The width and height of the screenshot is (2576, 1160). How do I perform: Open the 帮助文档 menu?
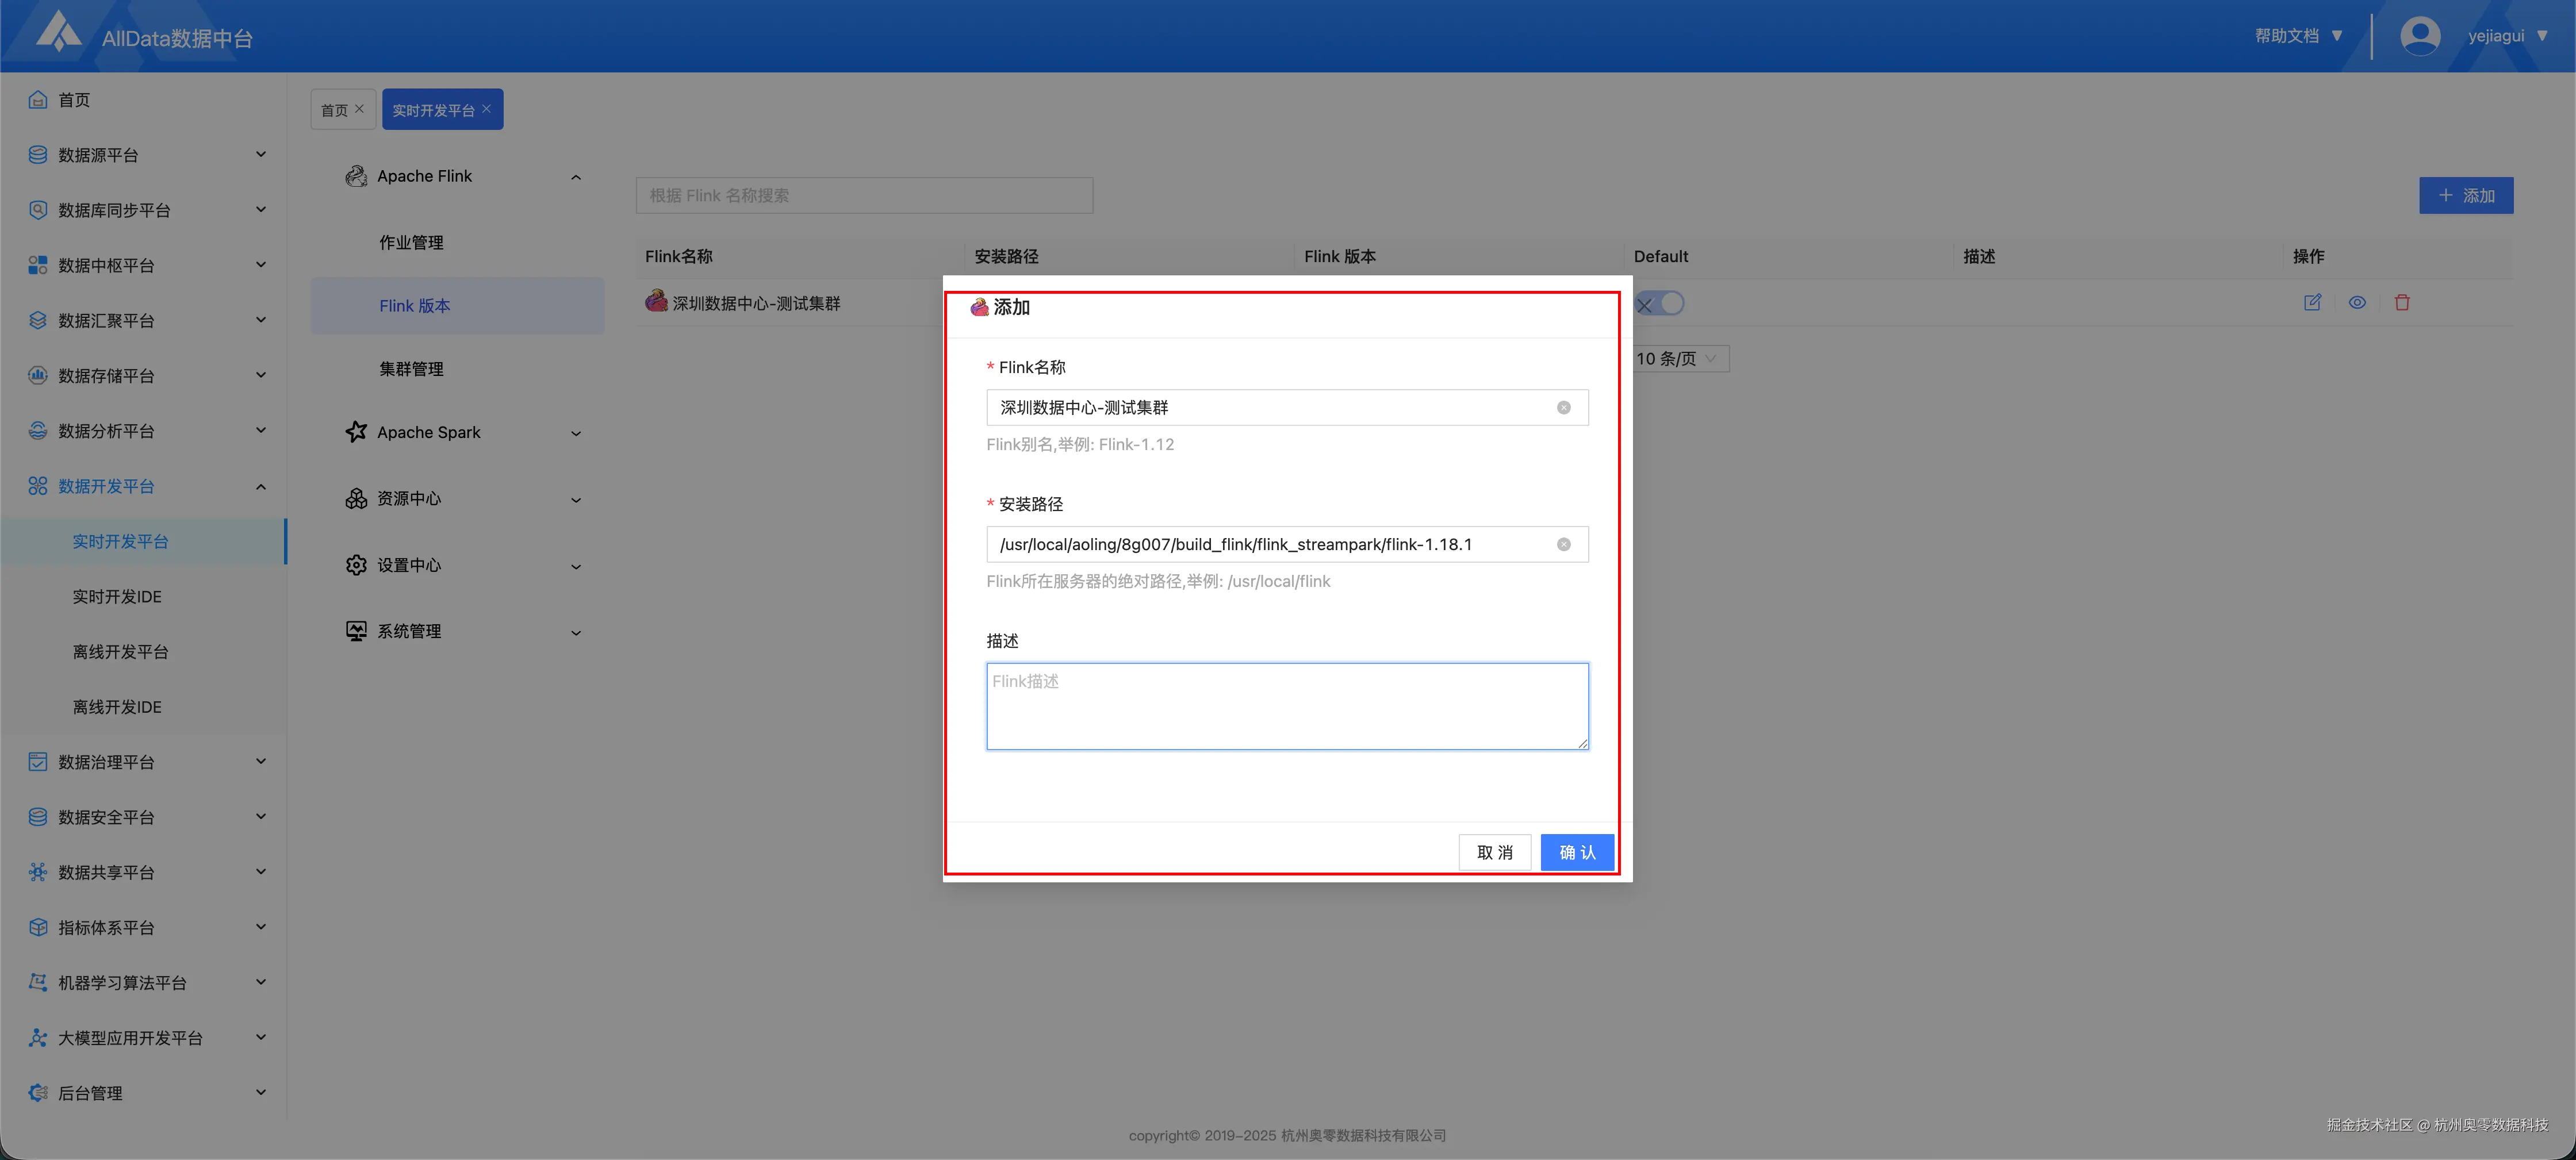[x=2288, y=34]
